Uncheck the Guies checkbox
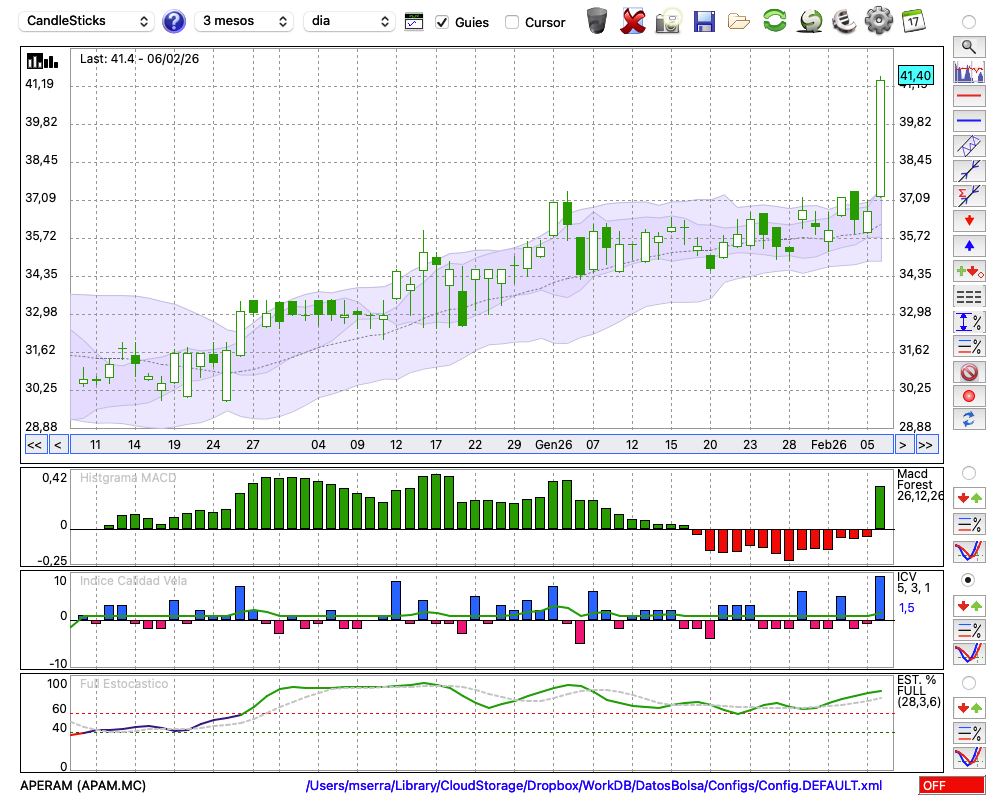Viewport: 1000px width, 800px height. click(442, 22)
